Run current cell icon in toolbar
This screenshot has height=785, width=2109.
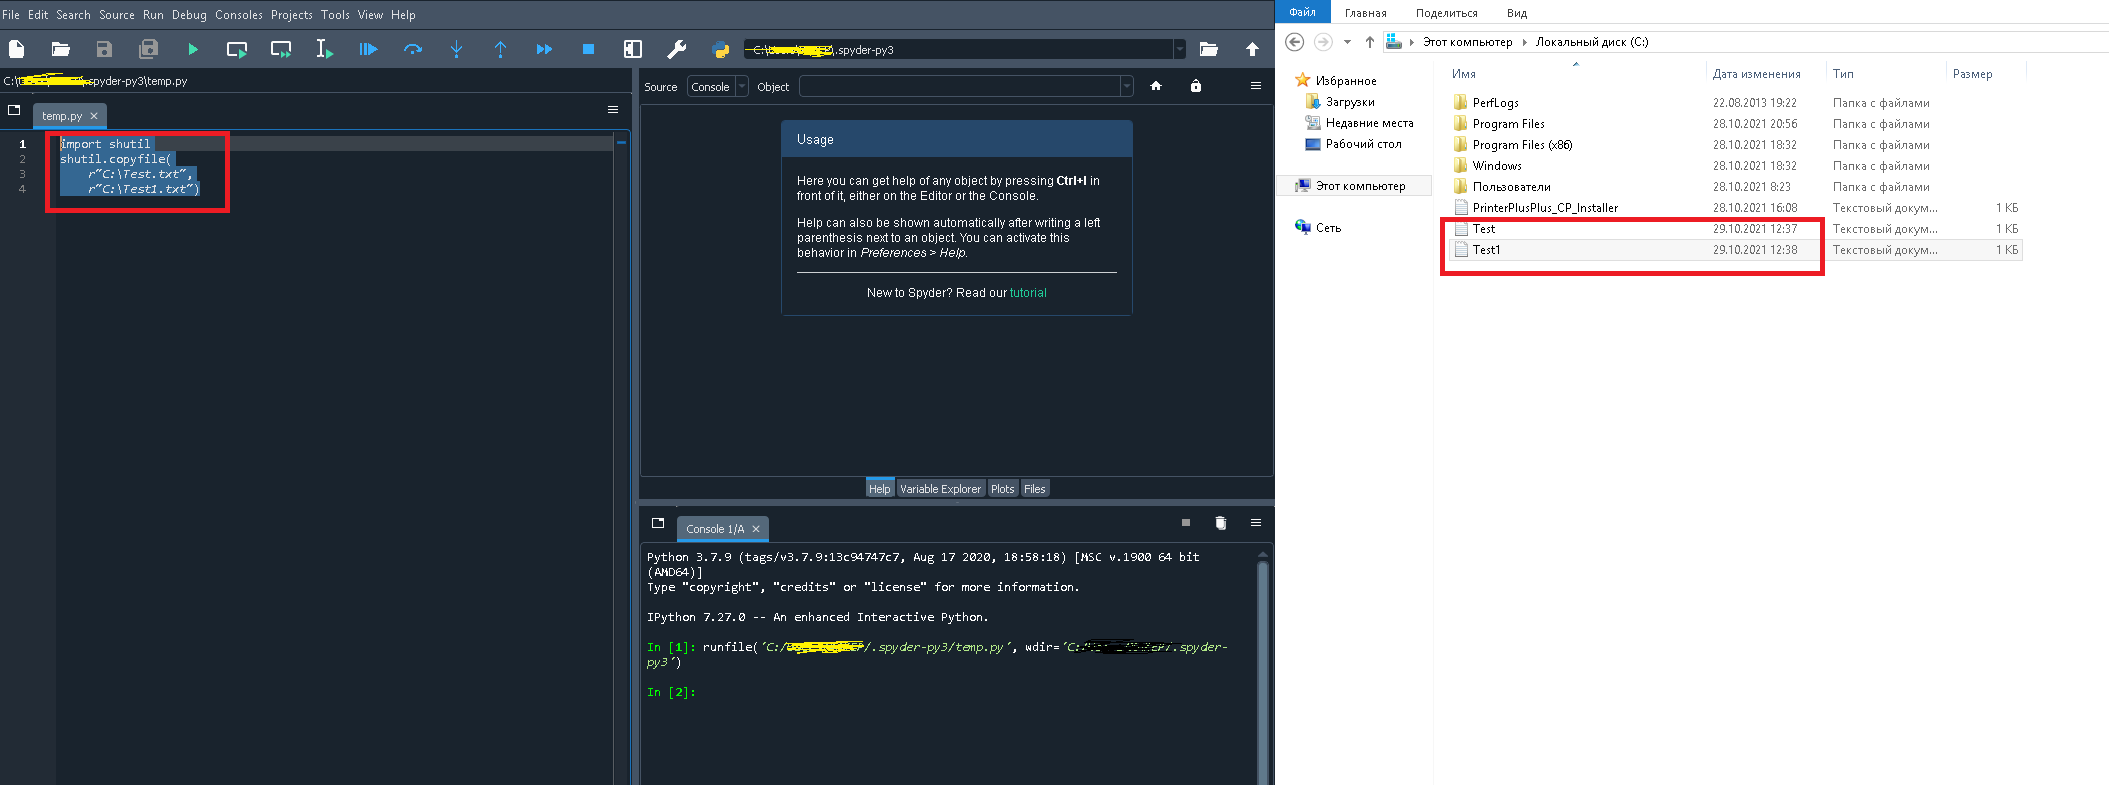pos(237,49)
